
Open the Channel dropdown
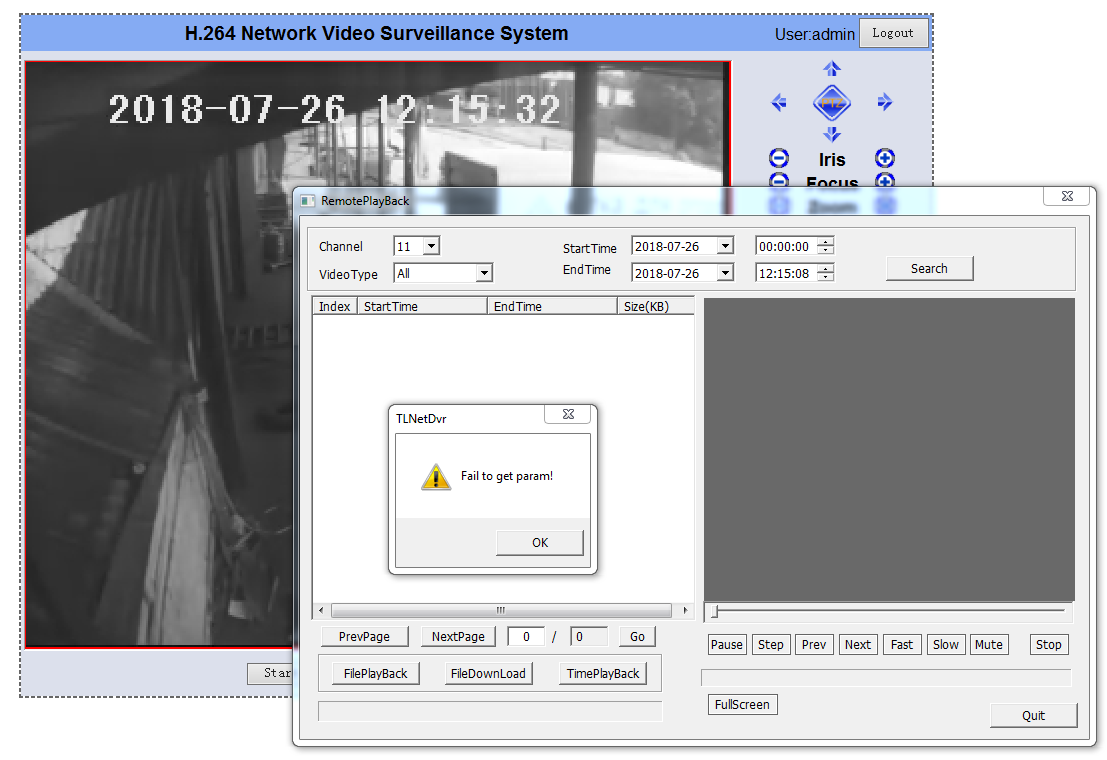tap(431, 246)
